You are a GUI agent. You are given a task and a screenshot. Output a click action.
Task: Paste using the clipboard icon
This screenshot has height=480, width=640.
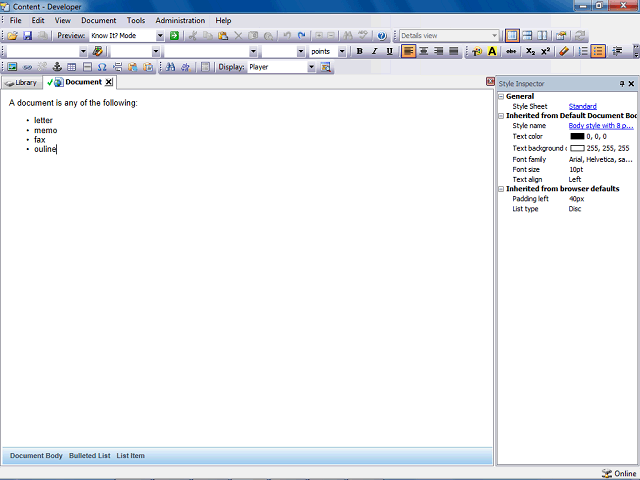click(223, 36)
